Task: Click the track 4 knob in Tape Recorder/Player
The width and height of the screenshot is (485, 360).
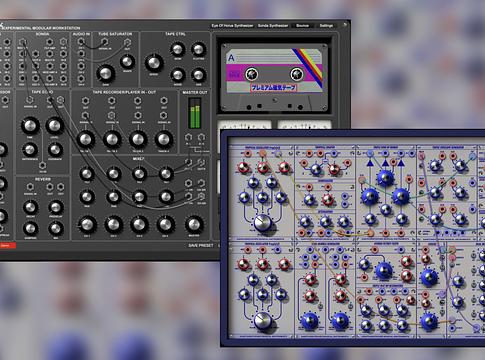Action: 164,139
